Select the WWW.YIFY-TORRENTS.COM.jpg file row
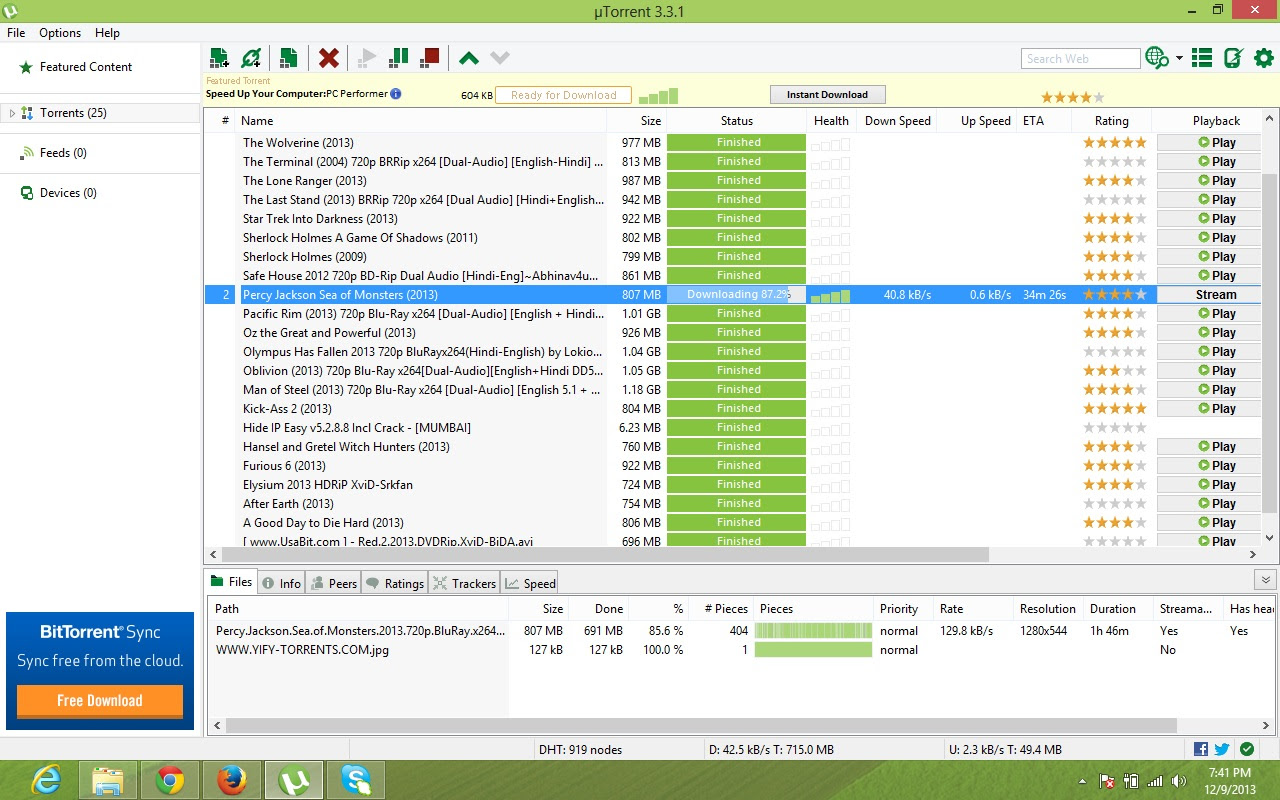The width and height of the screenshot is (1280, 800). [740, 650]
